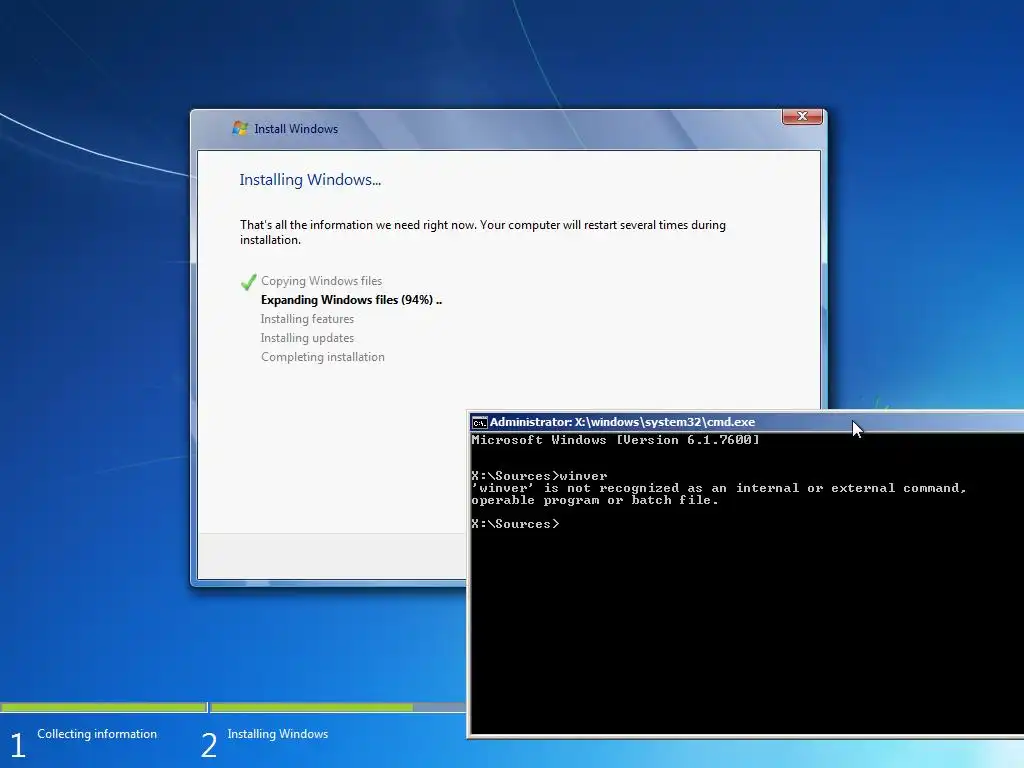Click the 'operable program or batch file.' line
The height and width of the screenshot is (768, 1024).
coord(594,500)
